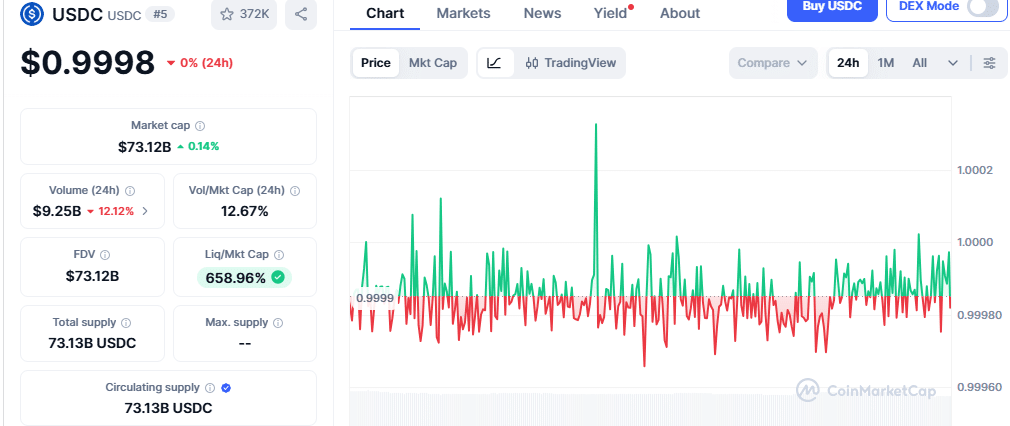This screenshot has width=1010, height=426.
Task: Set chart range to 1M
Action: tap(886, 63)
